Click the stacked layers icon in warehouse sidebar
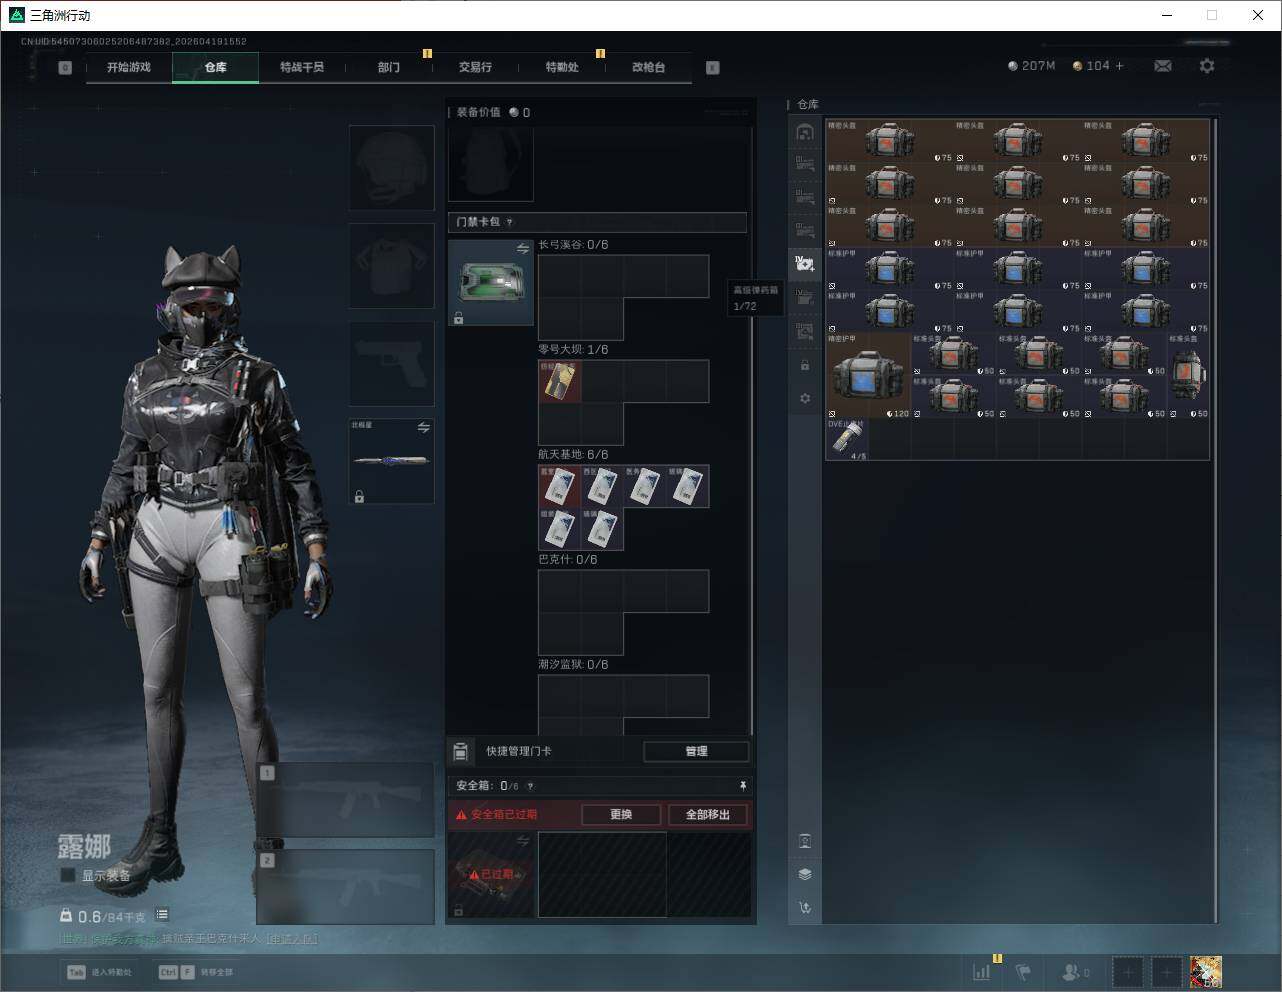Image resolution: width=1282 pixels, height=992 pixels. (x=805, y=874)
